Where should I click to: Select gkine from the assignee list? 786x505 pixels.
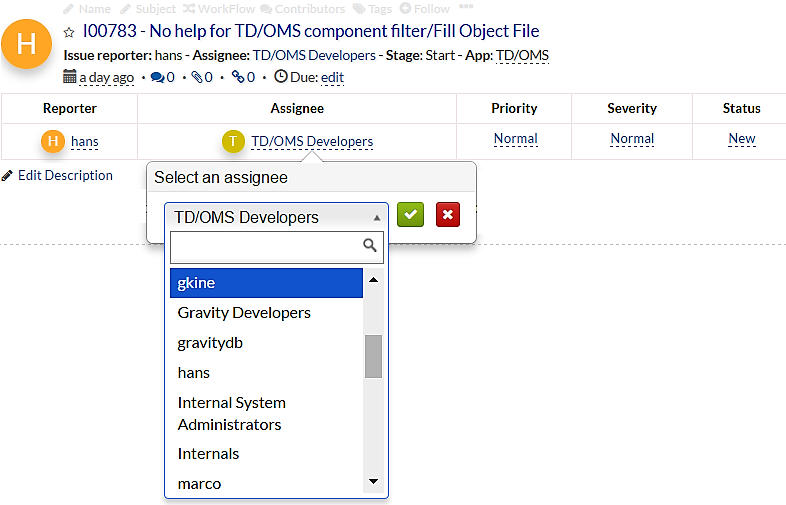(265, 283)
